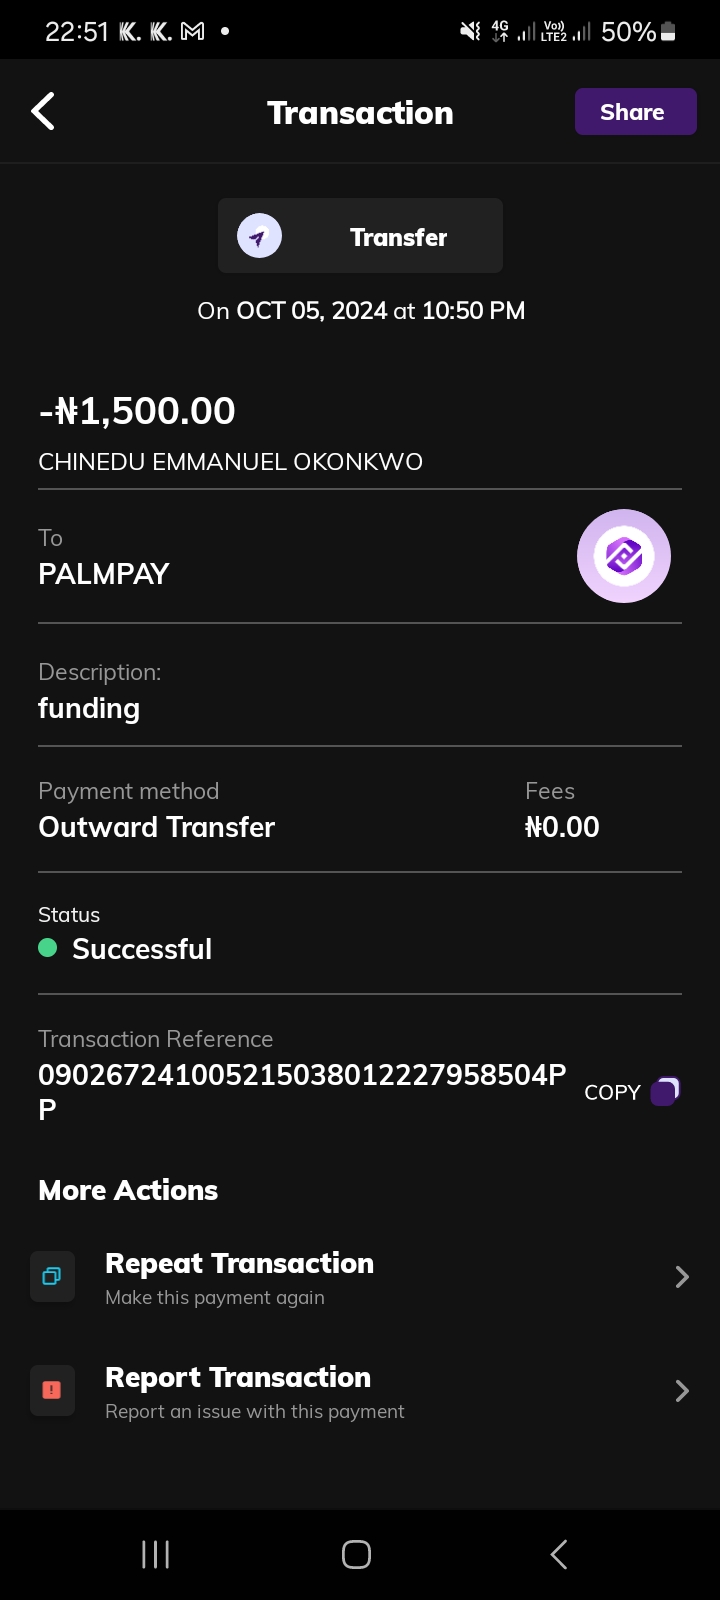Tap the PalmPay logo icon
Viewport: 720px width, 1600px height.
(624, 556)
